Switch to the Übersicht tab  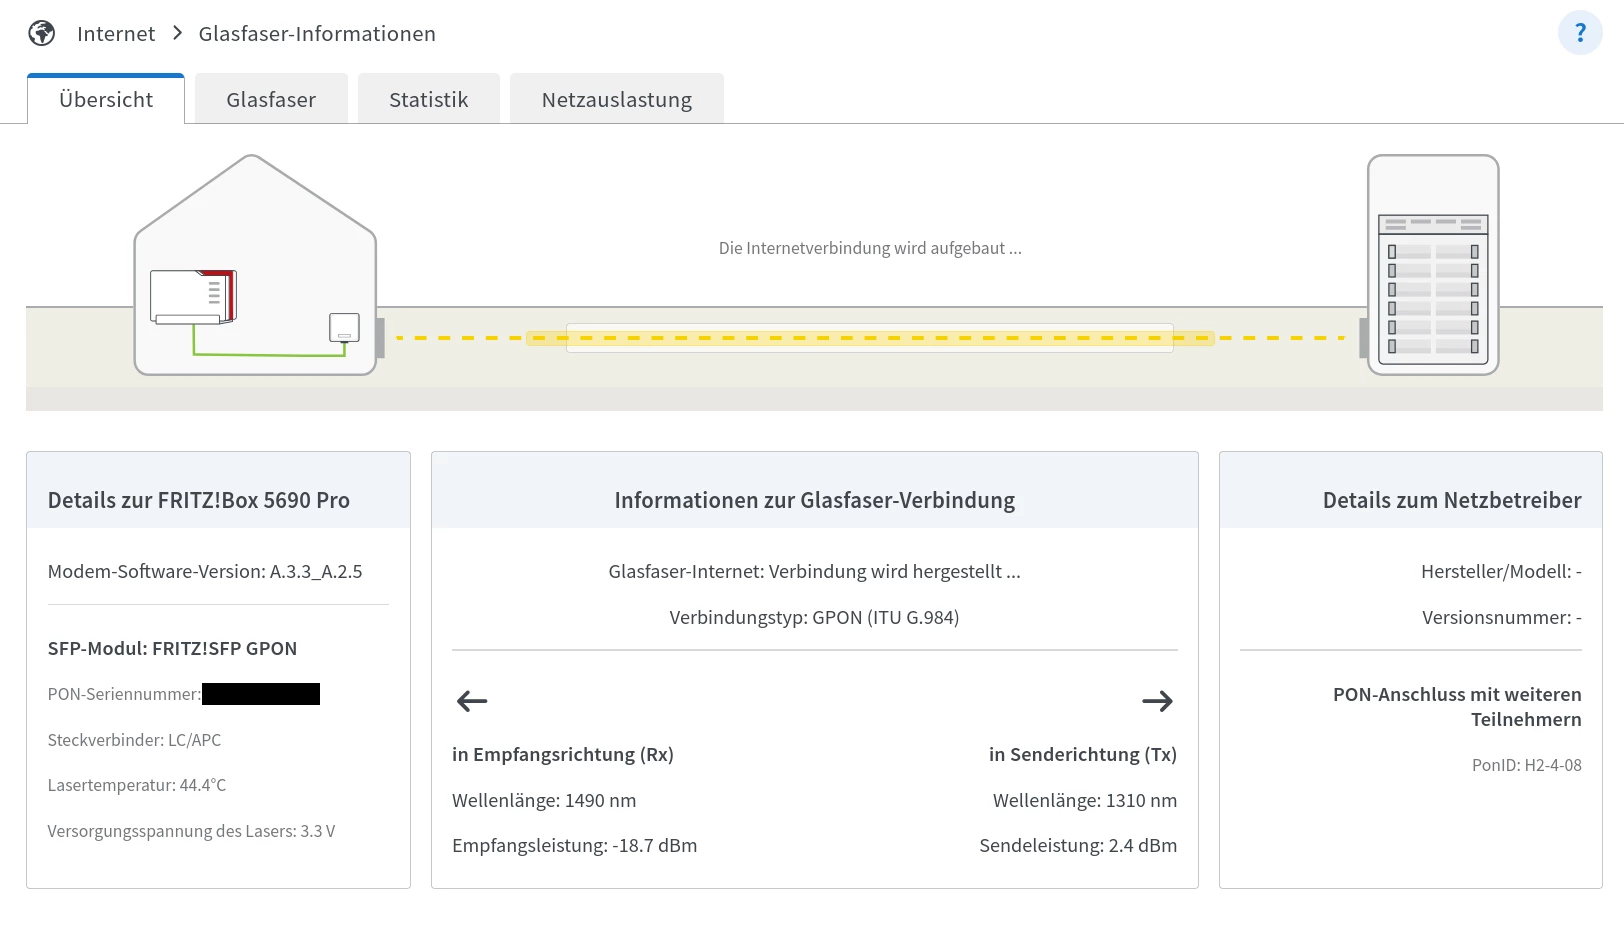(x=106, y=100)
